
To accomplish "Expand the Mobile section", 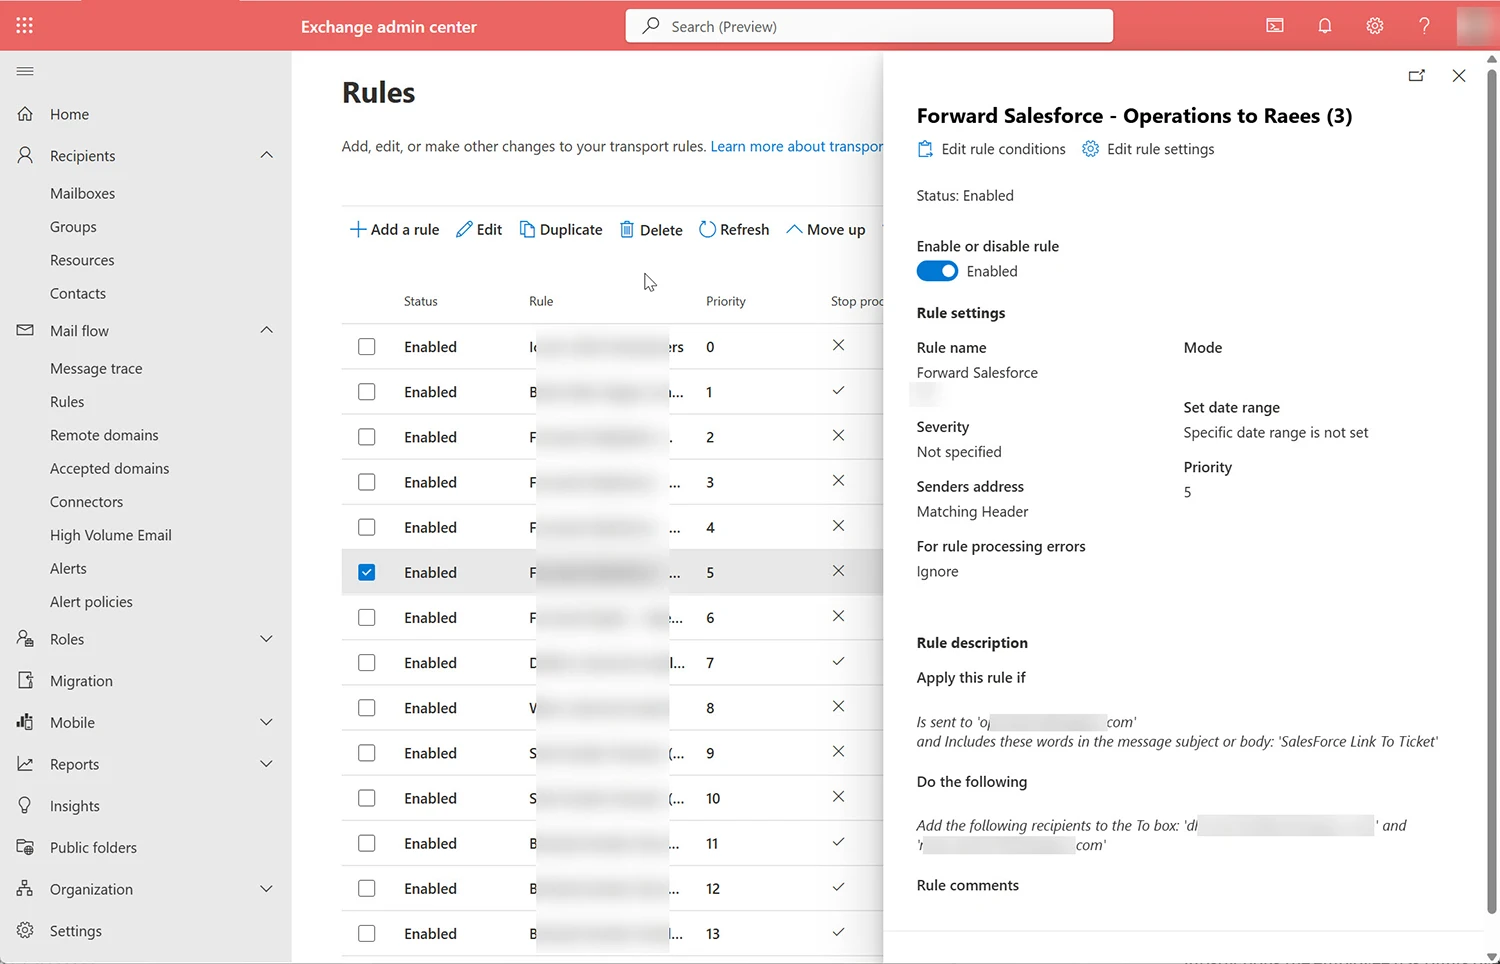I will (x=266, y=722).
